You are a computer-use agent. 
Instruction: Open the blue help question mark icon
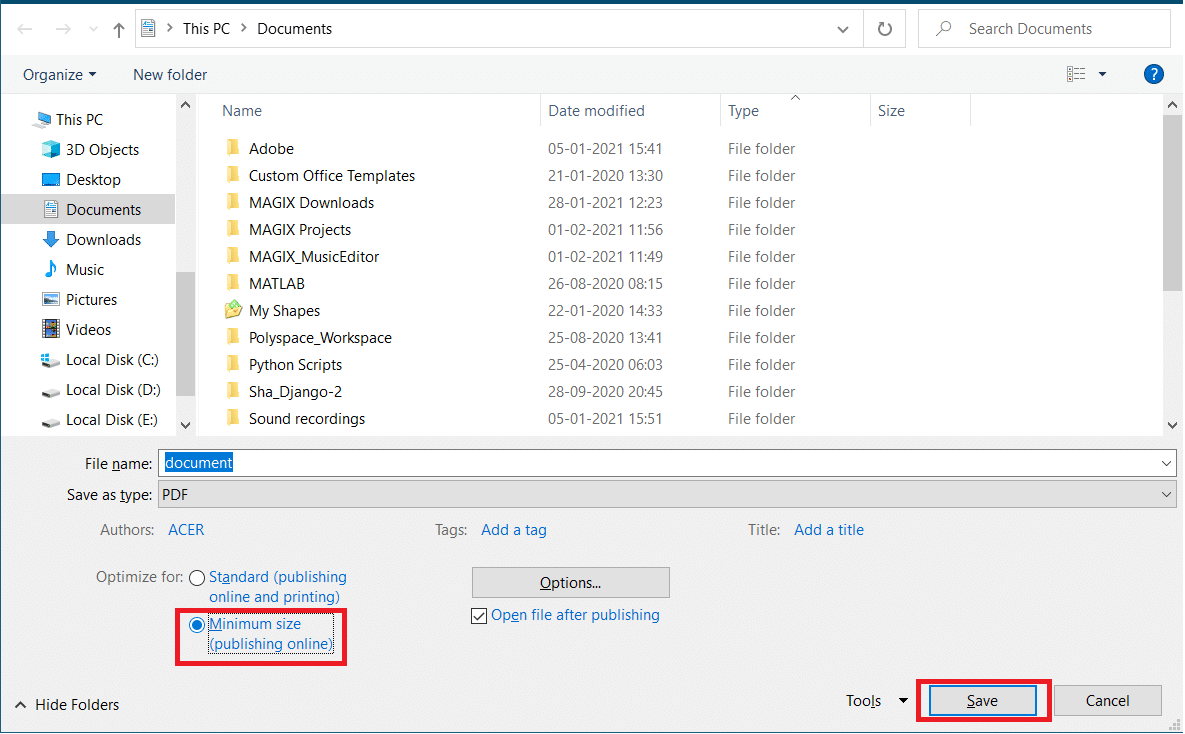[x=1153, y=74]
